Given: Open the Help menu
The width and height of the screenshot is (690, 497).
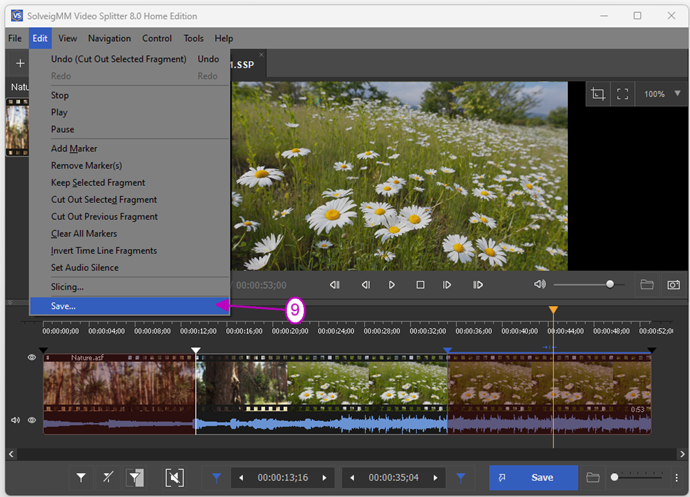Looking at the screenshot, I should pyautogui.click(x=224, y=38).
